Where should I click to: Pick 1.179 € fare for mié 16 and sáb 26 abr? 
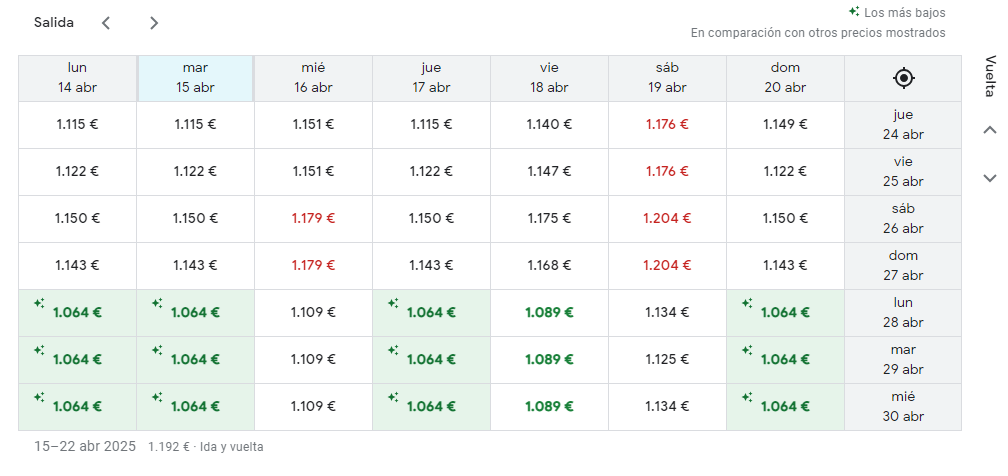click(313, 219)
